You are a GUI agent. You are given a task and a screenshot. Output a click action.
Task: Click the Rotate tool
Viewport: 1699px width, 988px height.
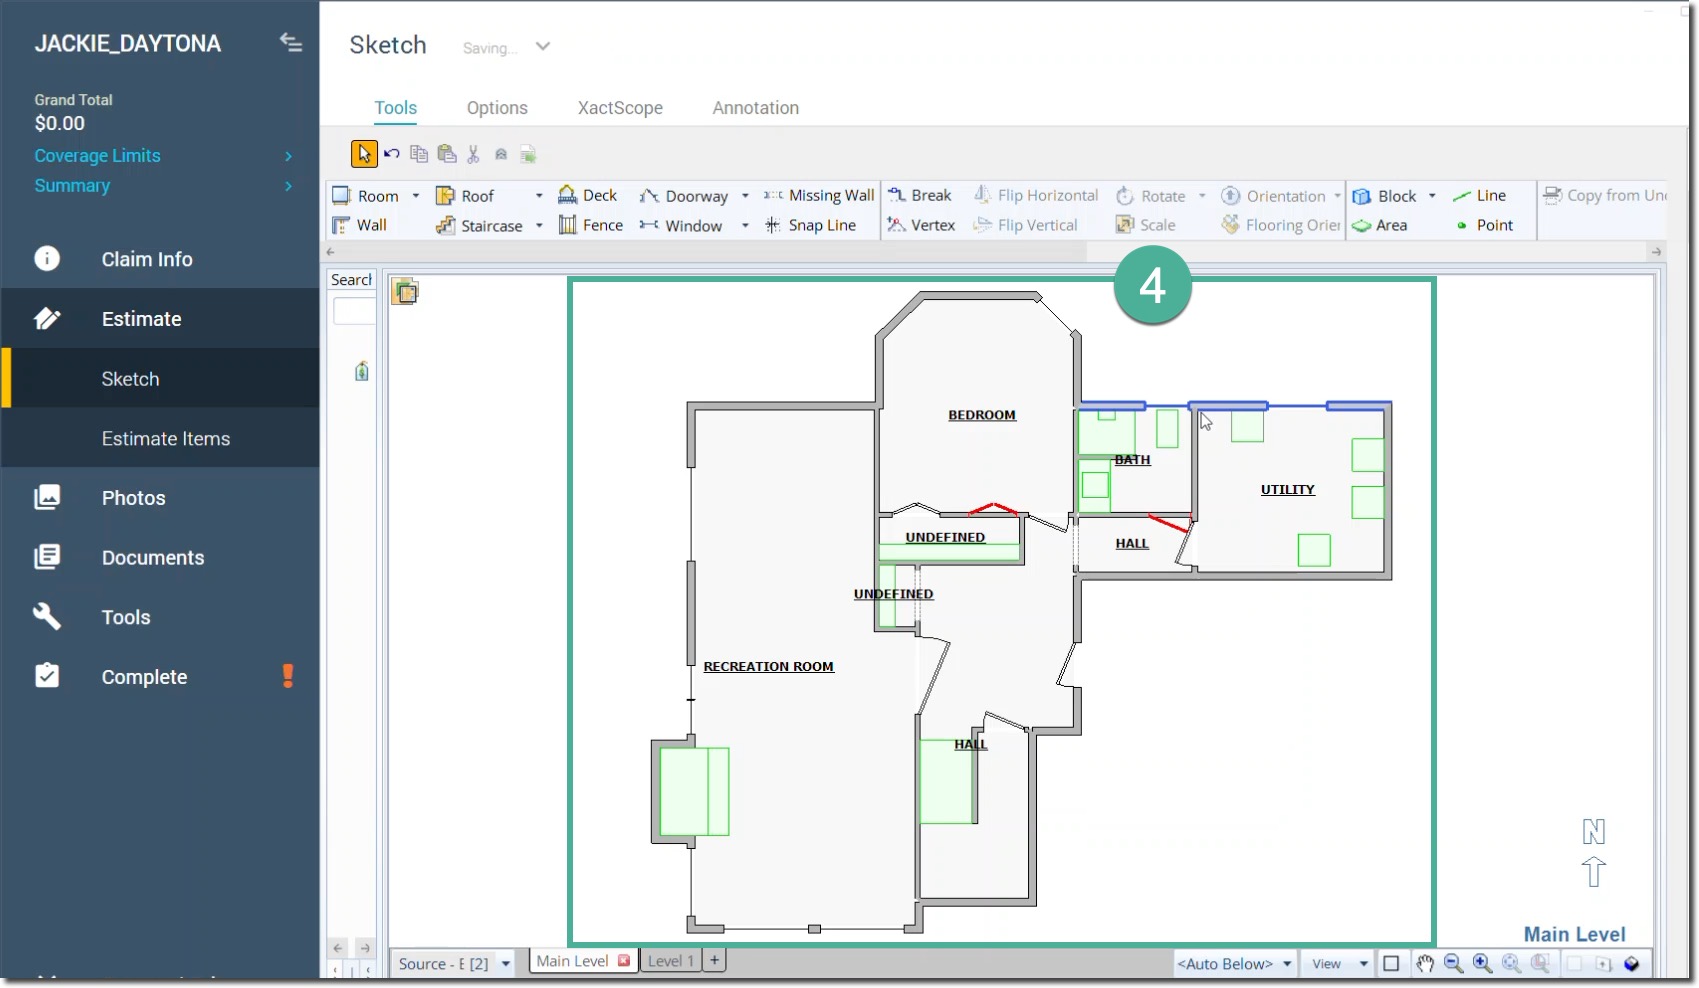1151,196
